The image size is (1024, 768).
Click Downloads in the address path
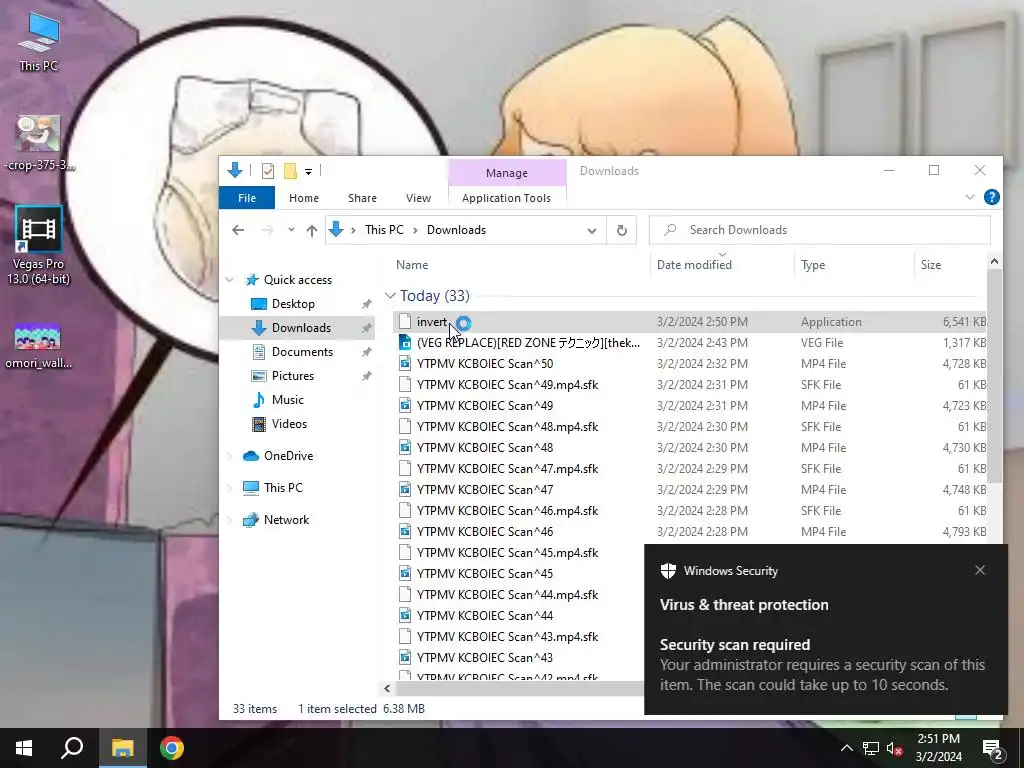point(456,230)
